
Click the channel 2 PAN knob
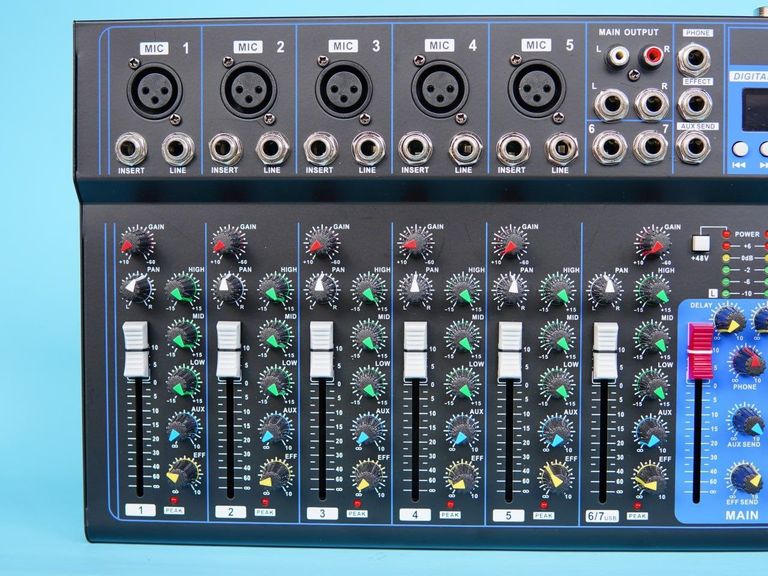tap(228, 289)
